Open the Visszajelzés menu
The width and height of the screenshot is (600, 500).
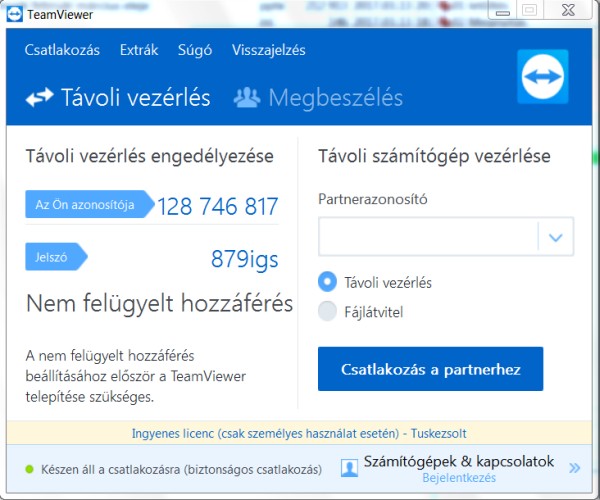(268, 50)
